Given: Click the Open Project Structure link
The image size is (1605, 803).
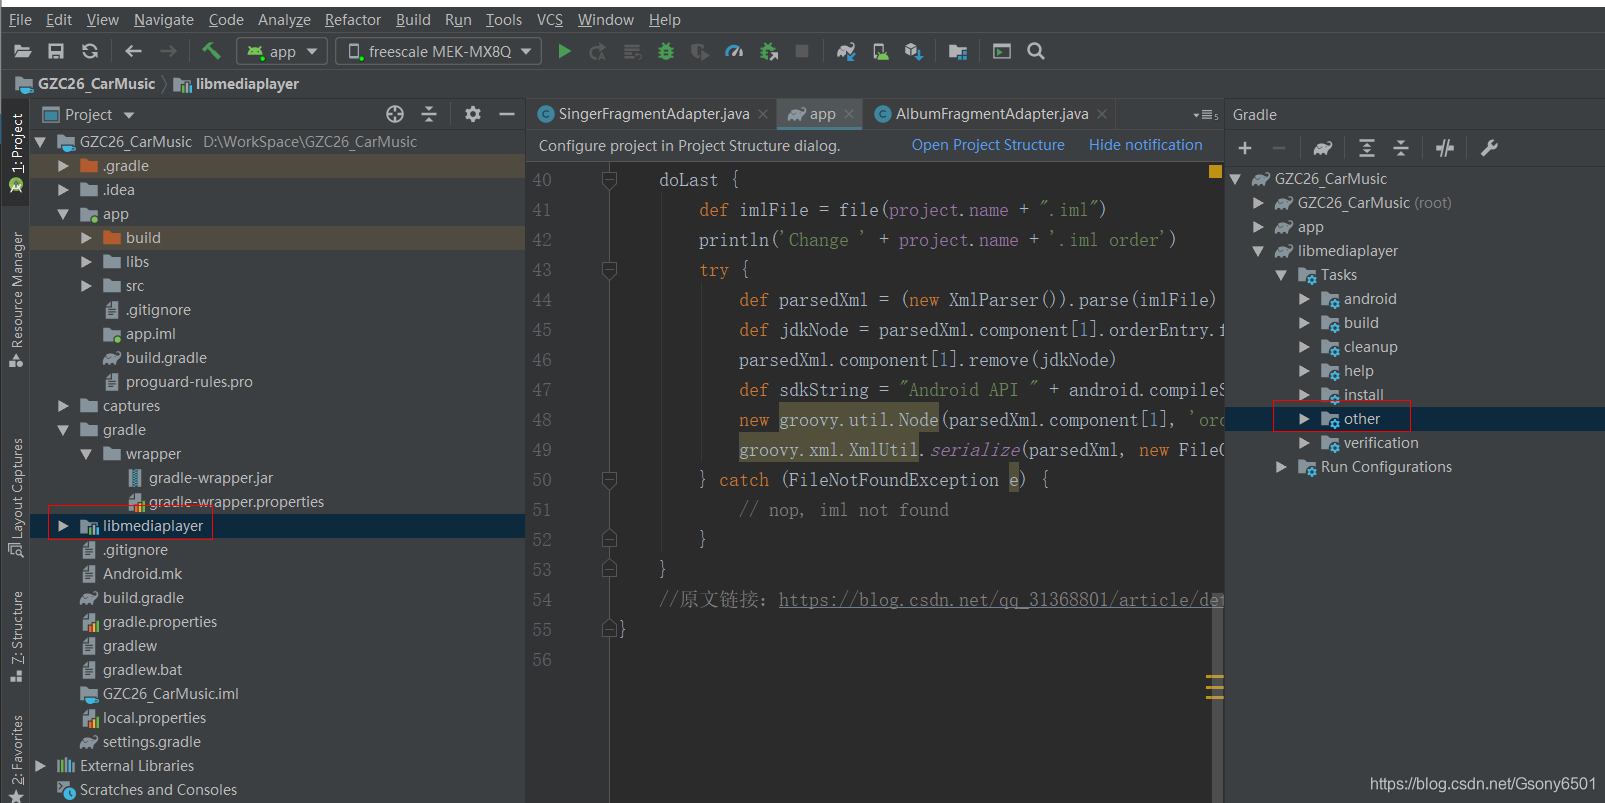Looking at the screenshot, I should 988,145.
